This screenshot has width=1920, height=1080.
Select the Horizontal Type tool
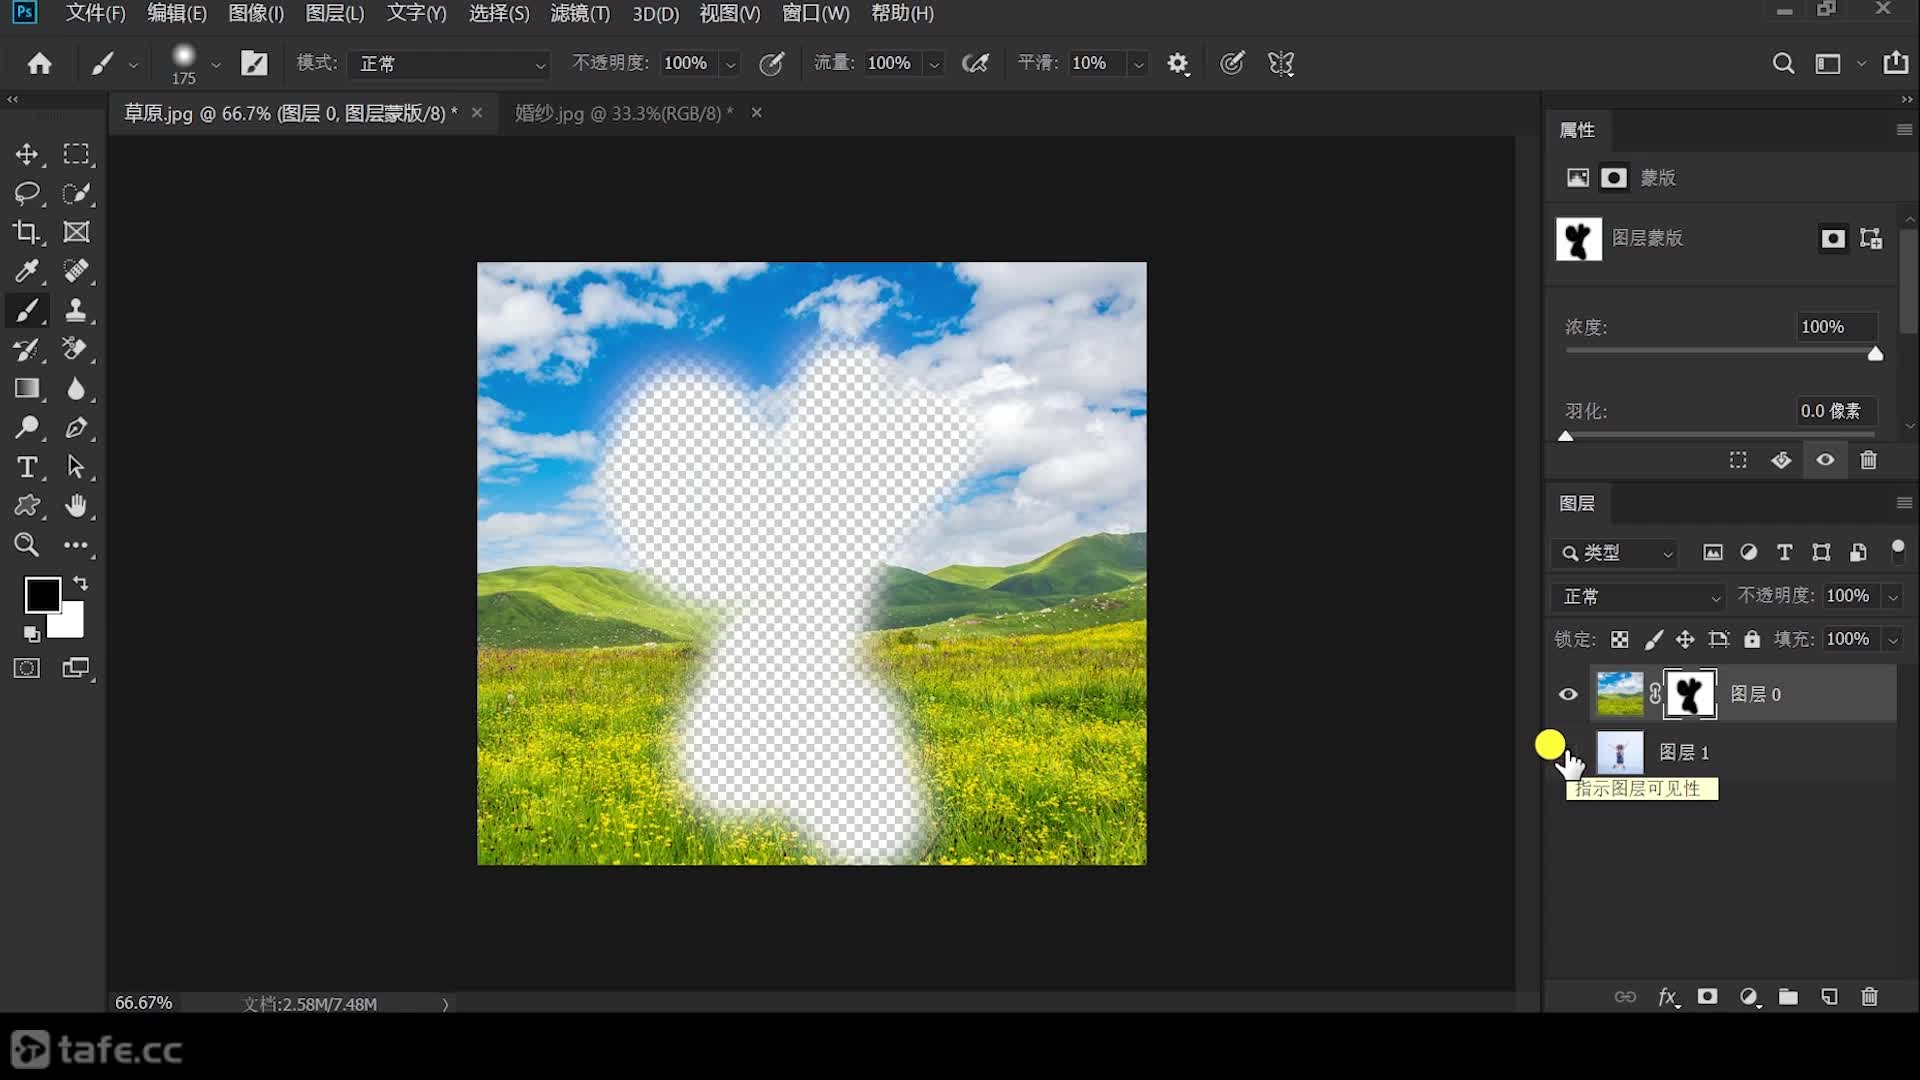27,467
